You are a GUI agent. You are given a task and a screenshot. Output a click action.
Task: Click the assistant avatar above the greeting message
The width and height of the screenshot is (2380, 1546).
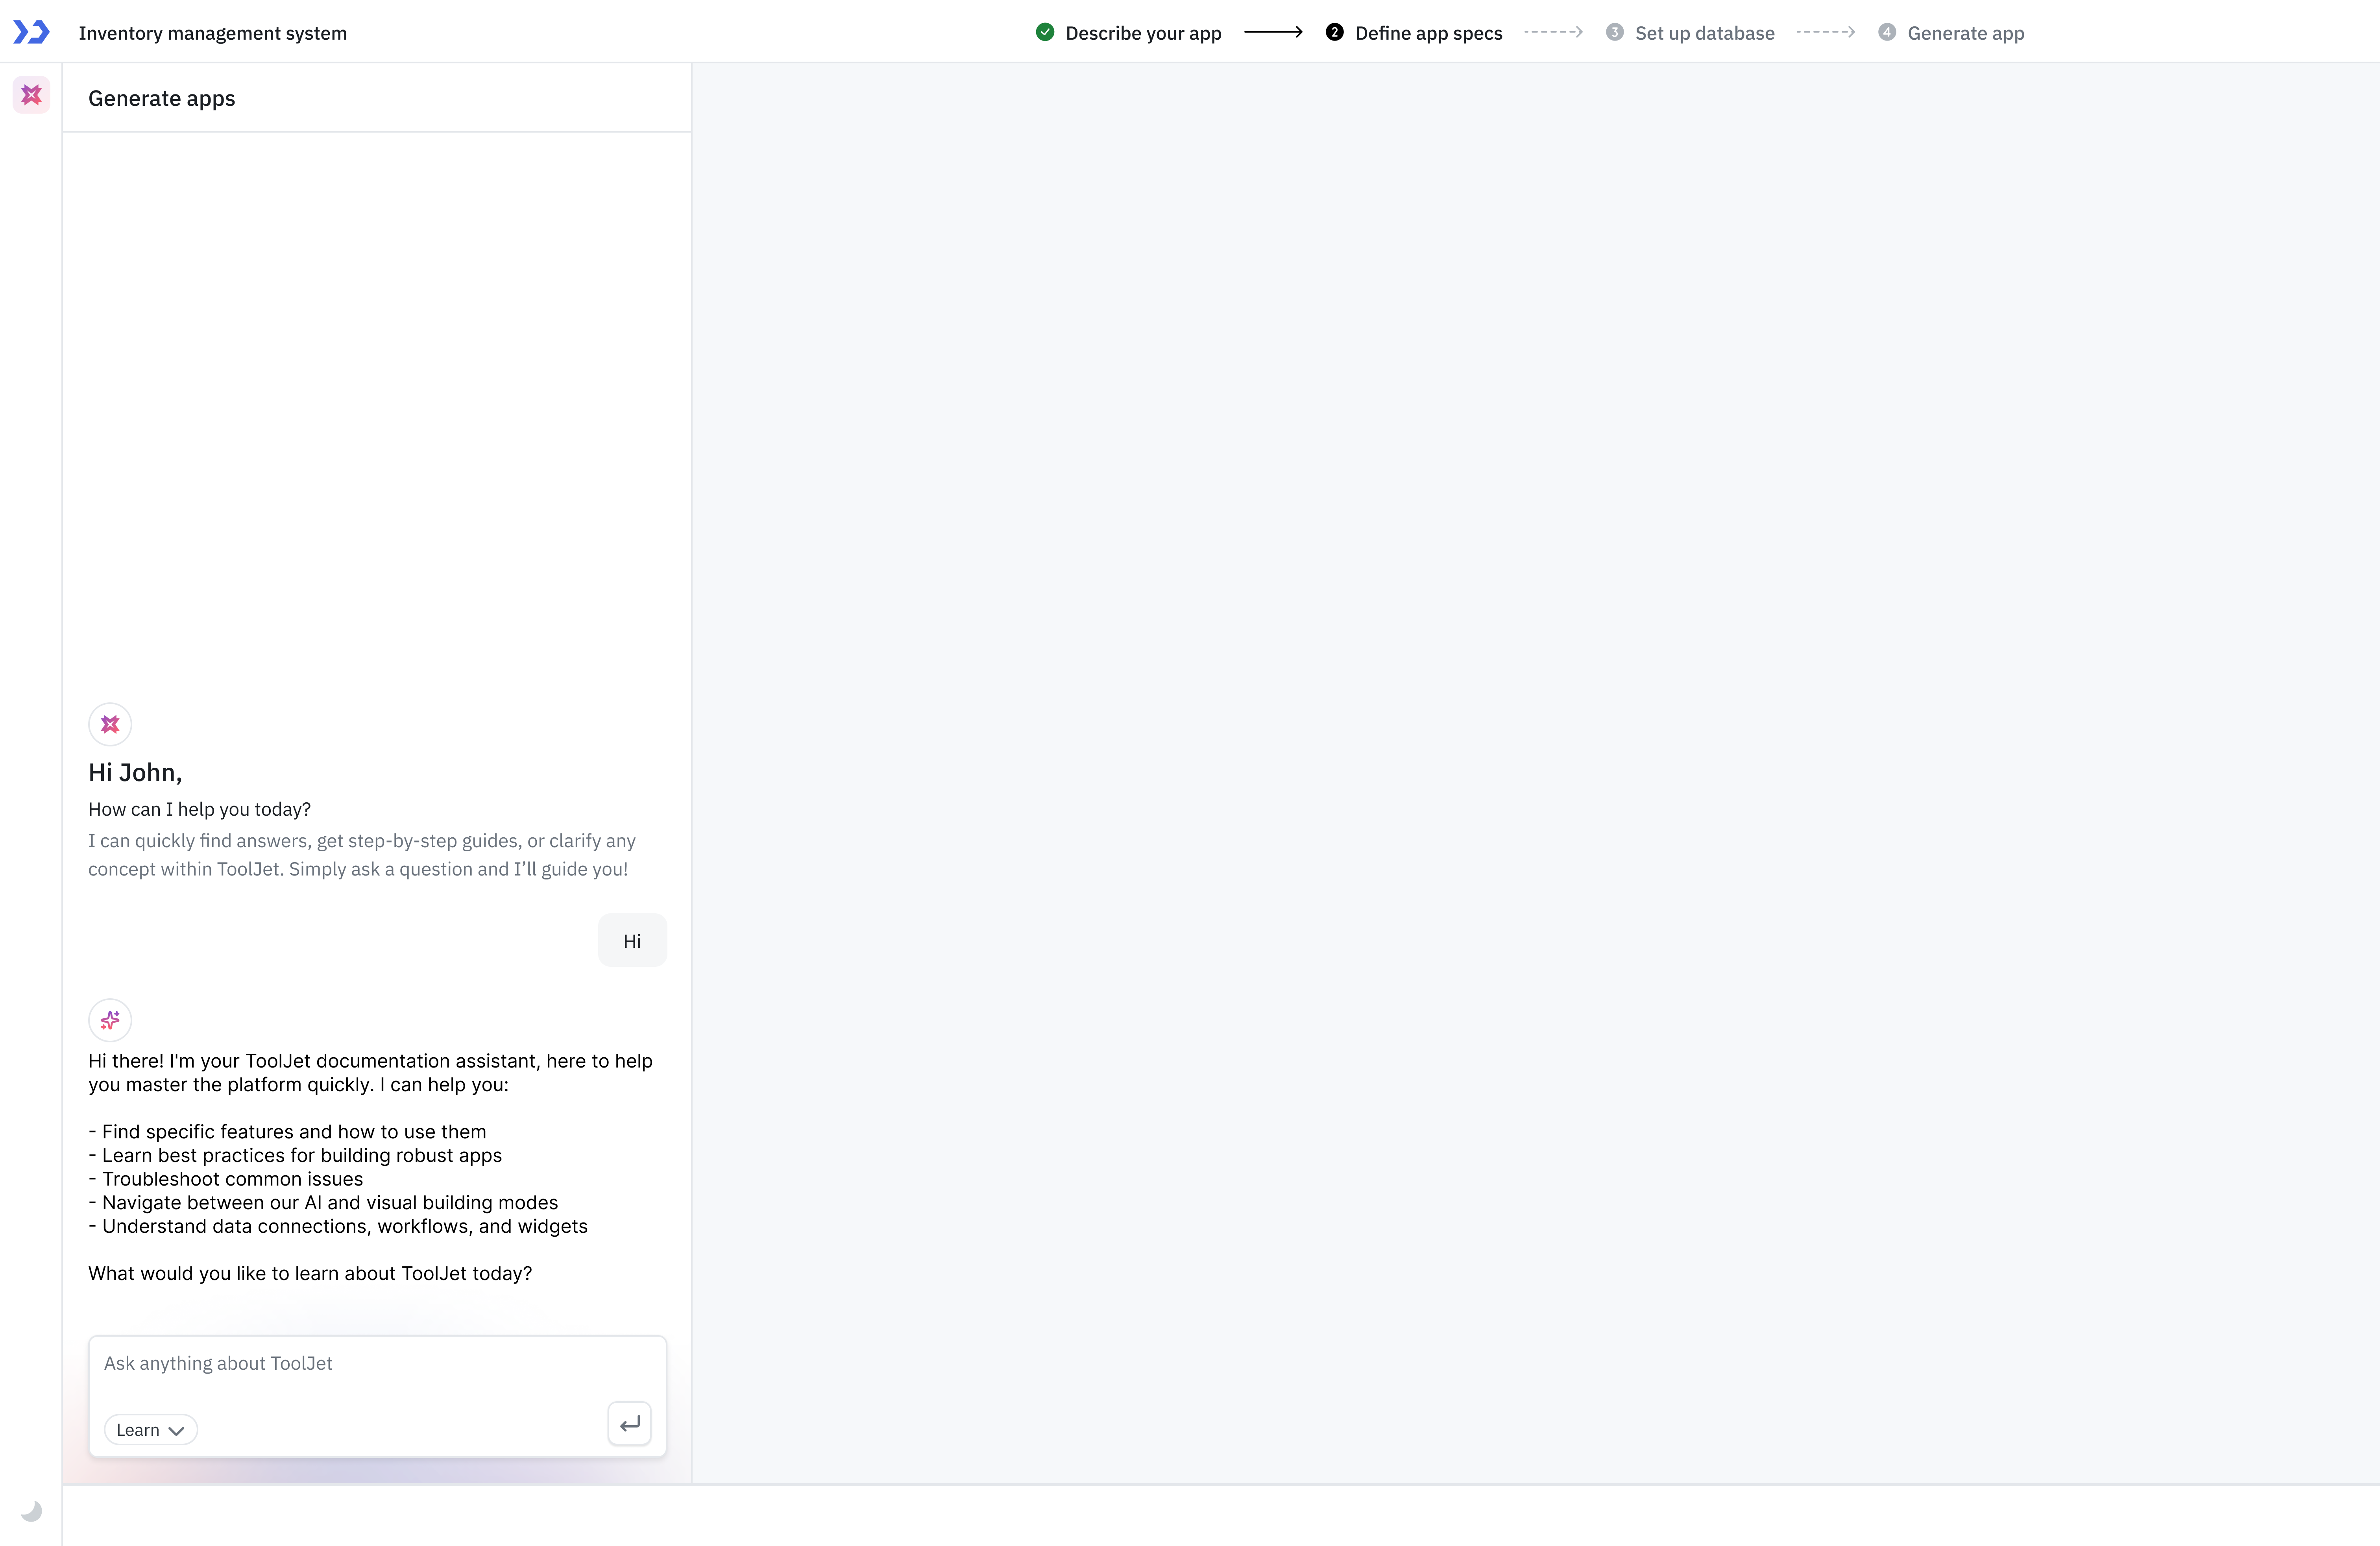click(110, 724)
